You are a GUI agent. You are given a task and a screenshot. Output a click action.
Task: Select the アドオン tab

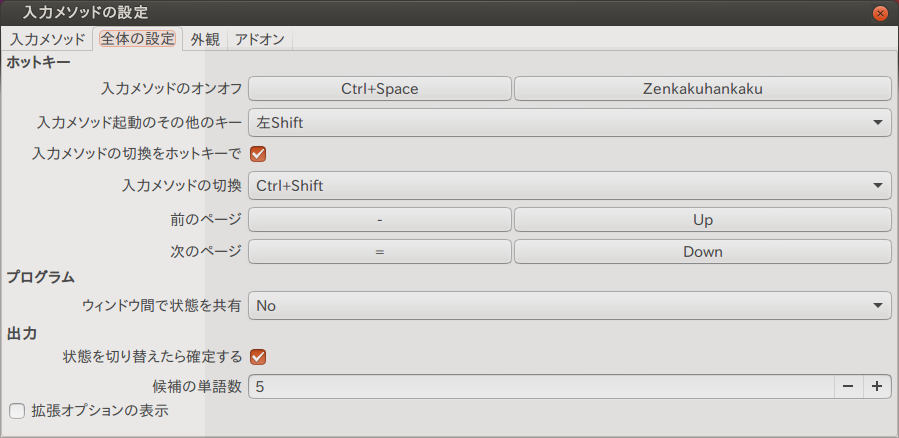260,40
